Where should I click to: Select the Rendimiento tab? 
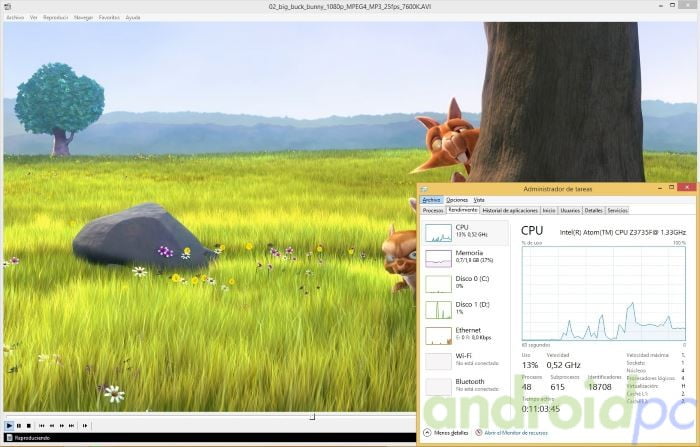pyautogui.click(x=463, y=210)
